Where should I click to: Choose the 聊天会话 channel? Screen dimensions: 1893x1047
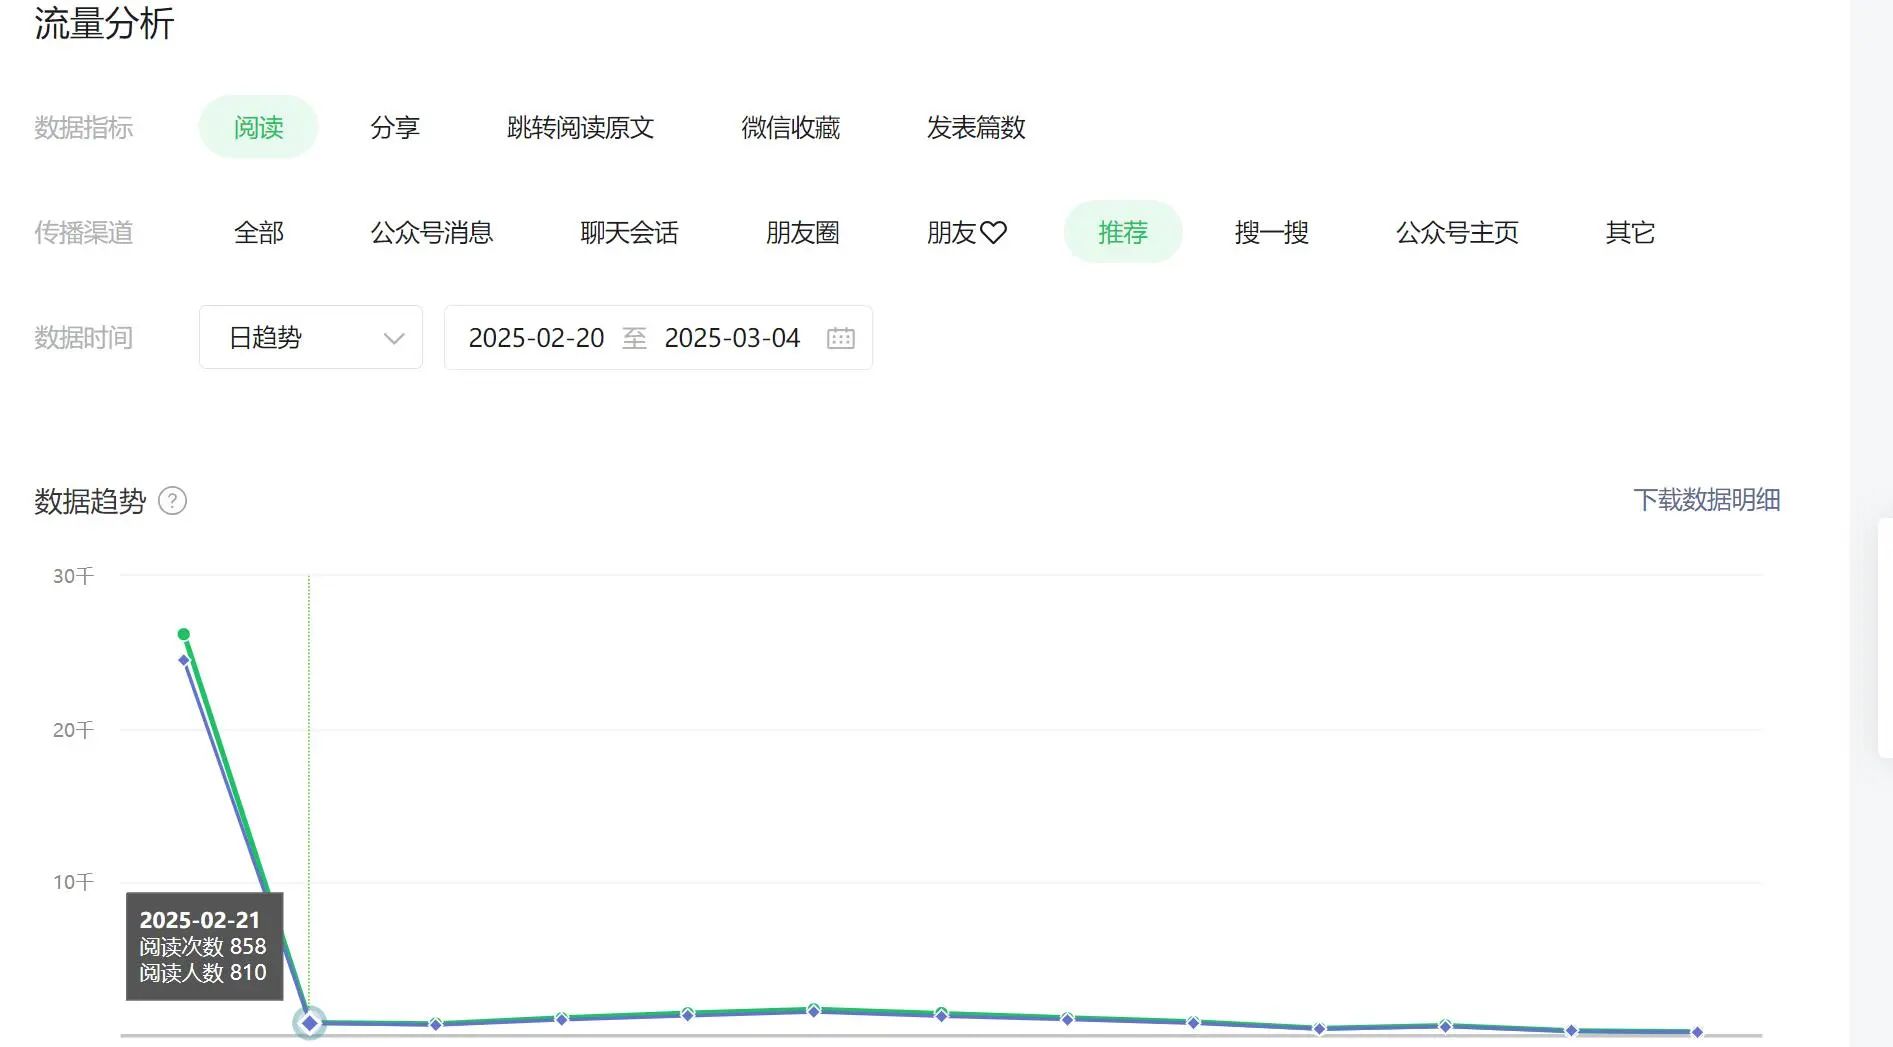629,232
